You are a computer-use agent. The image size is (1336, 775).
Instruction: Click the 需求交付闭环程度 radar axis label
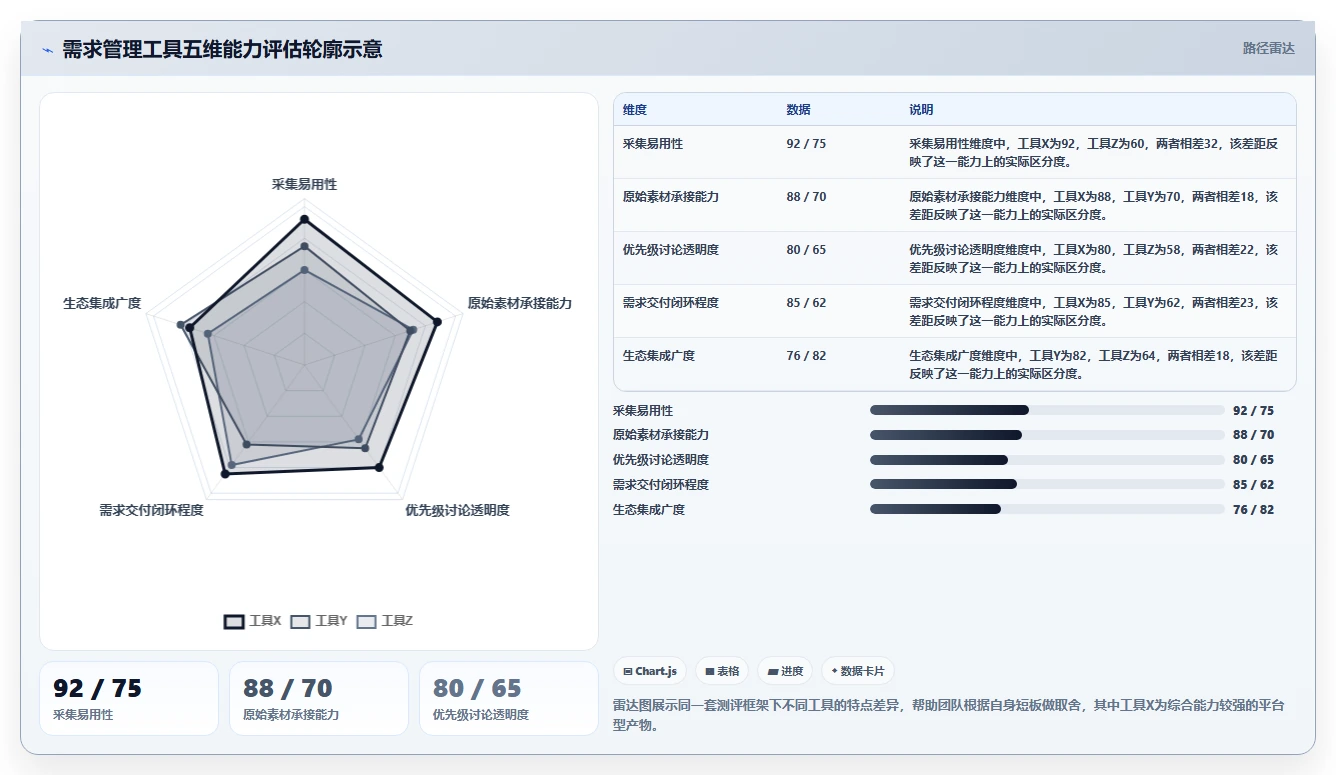point(151,510)
